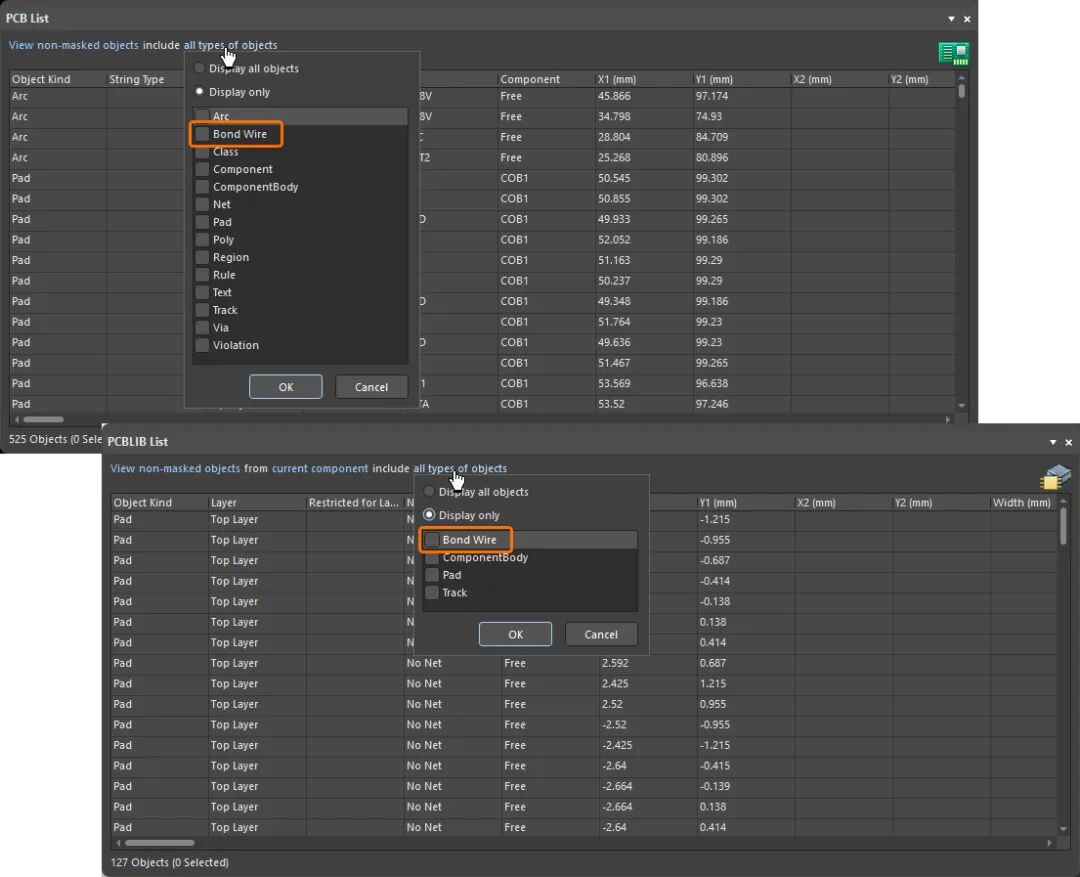Click 'current component' link in PCBLIB List

[320, 468]
